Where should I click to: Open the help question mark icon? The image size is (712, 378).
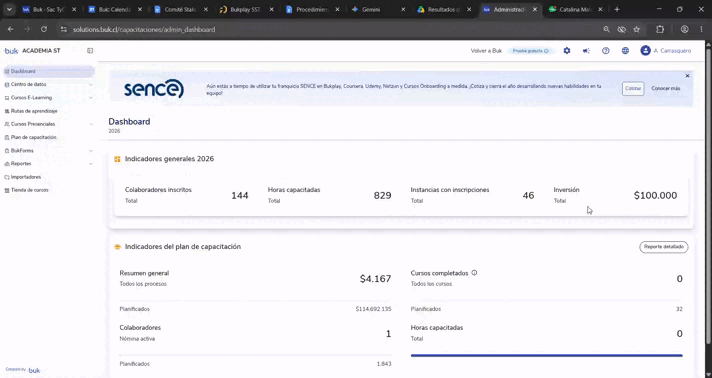point(606,51)
